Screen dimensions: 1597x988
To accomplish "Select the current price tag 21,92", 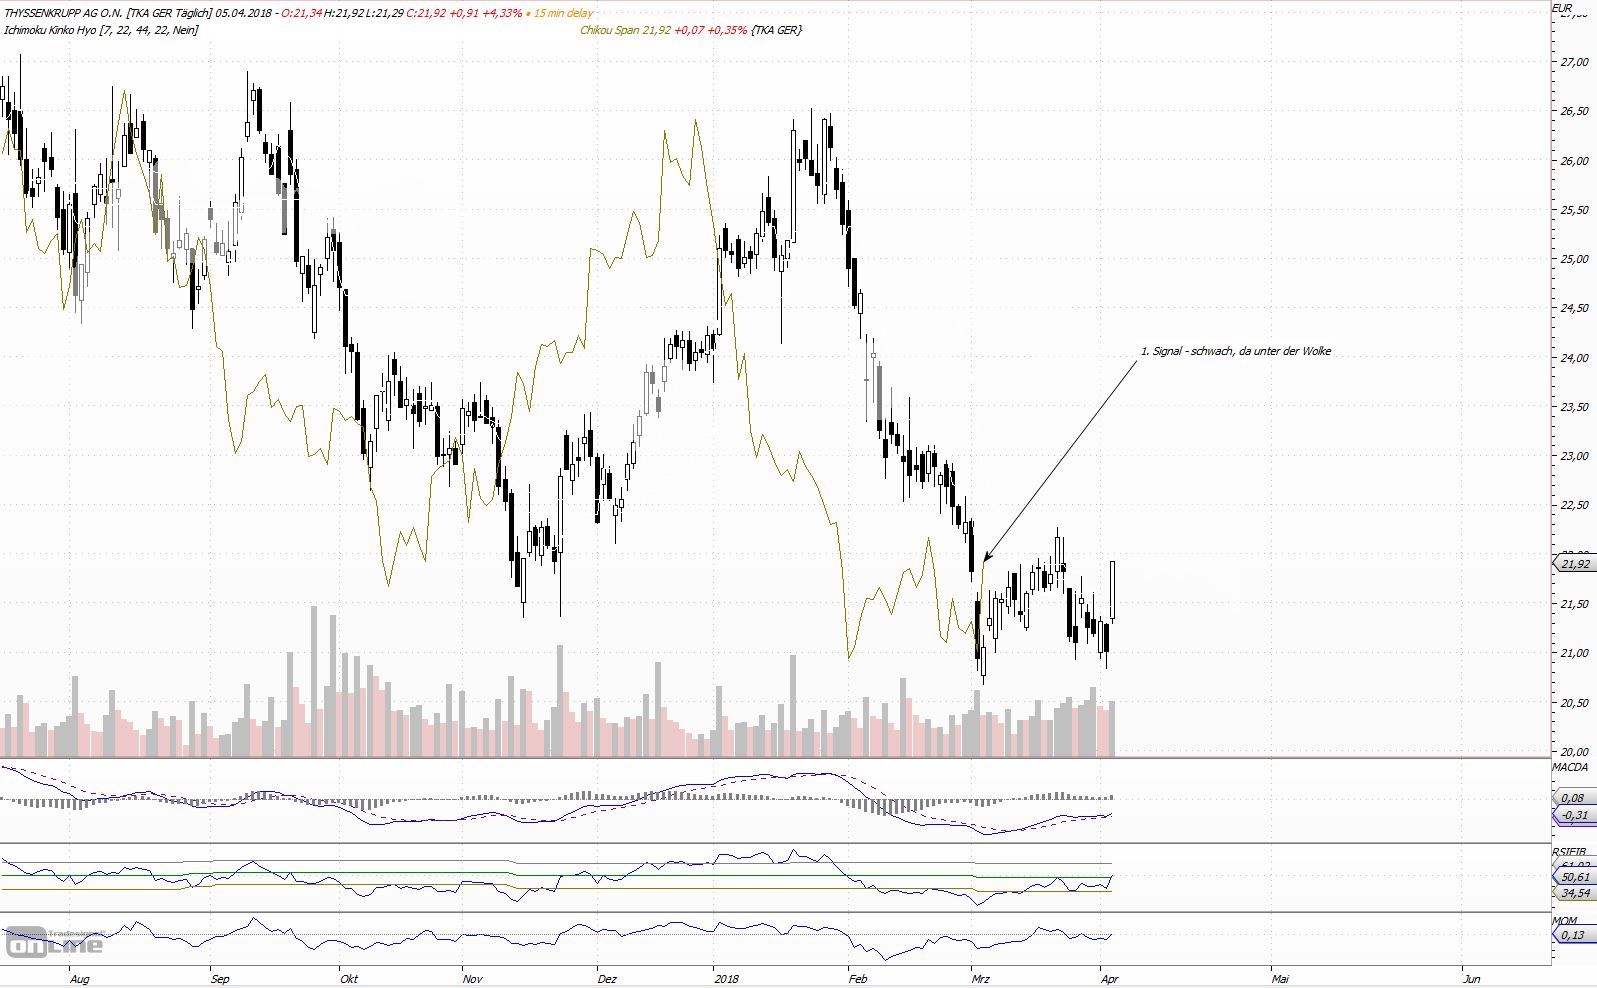I will pyautogui.click(x=1573, y=564).
